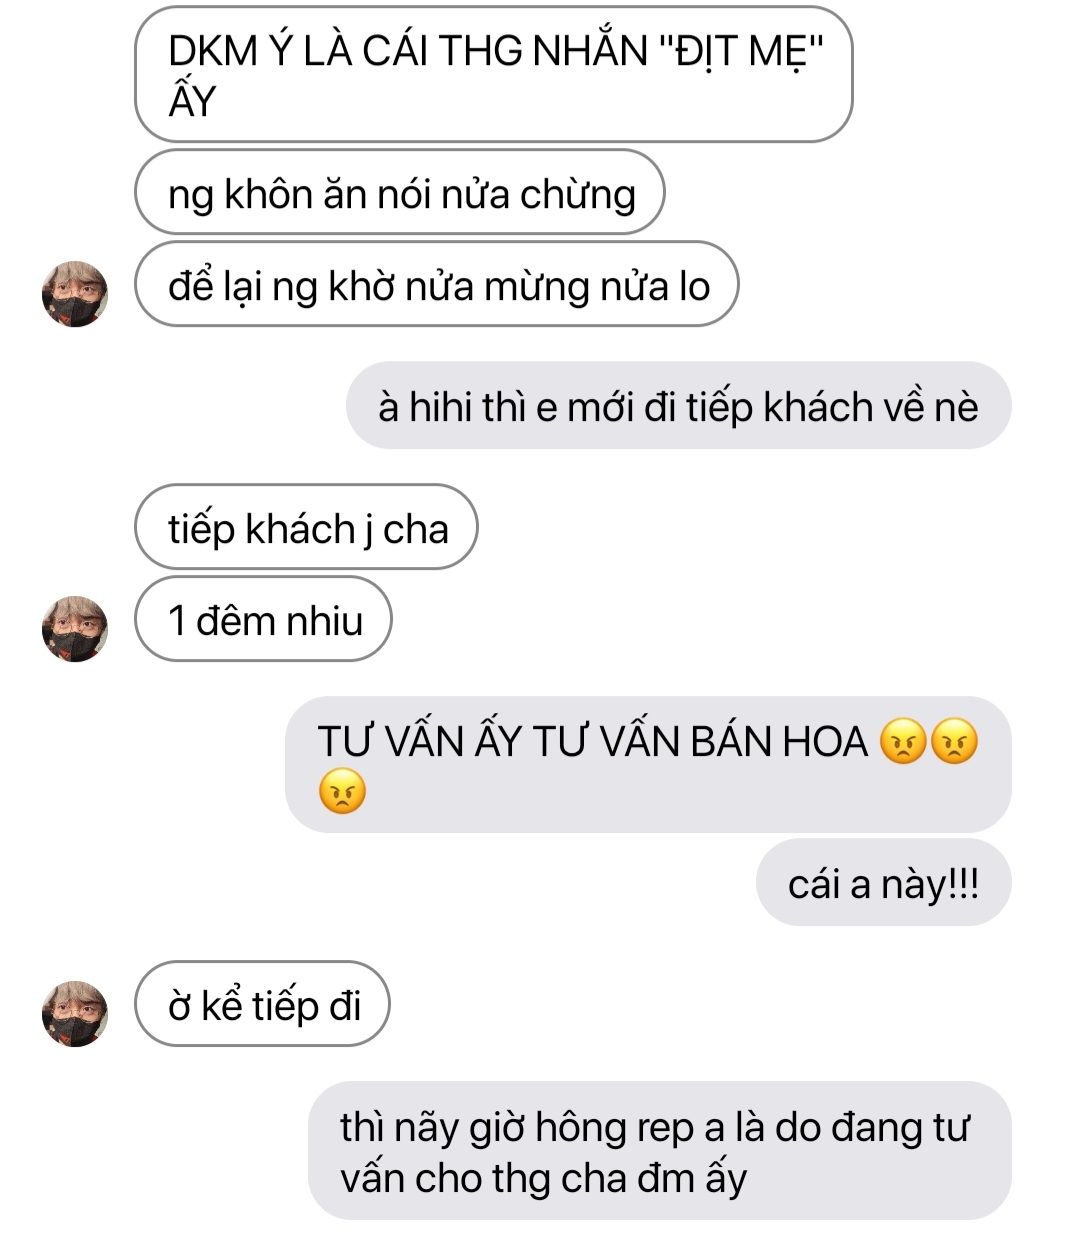Select 'ng khôn ăn nói nửa chừng' bubble
This screenshot has width=1080, height=1244.
point(400,192)
